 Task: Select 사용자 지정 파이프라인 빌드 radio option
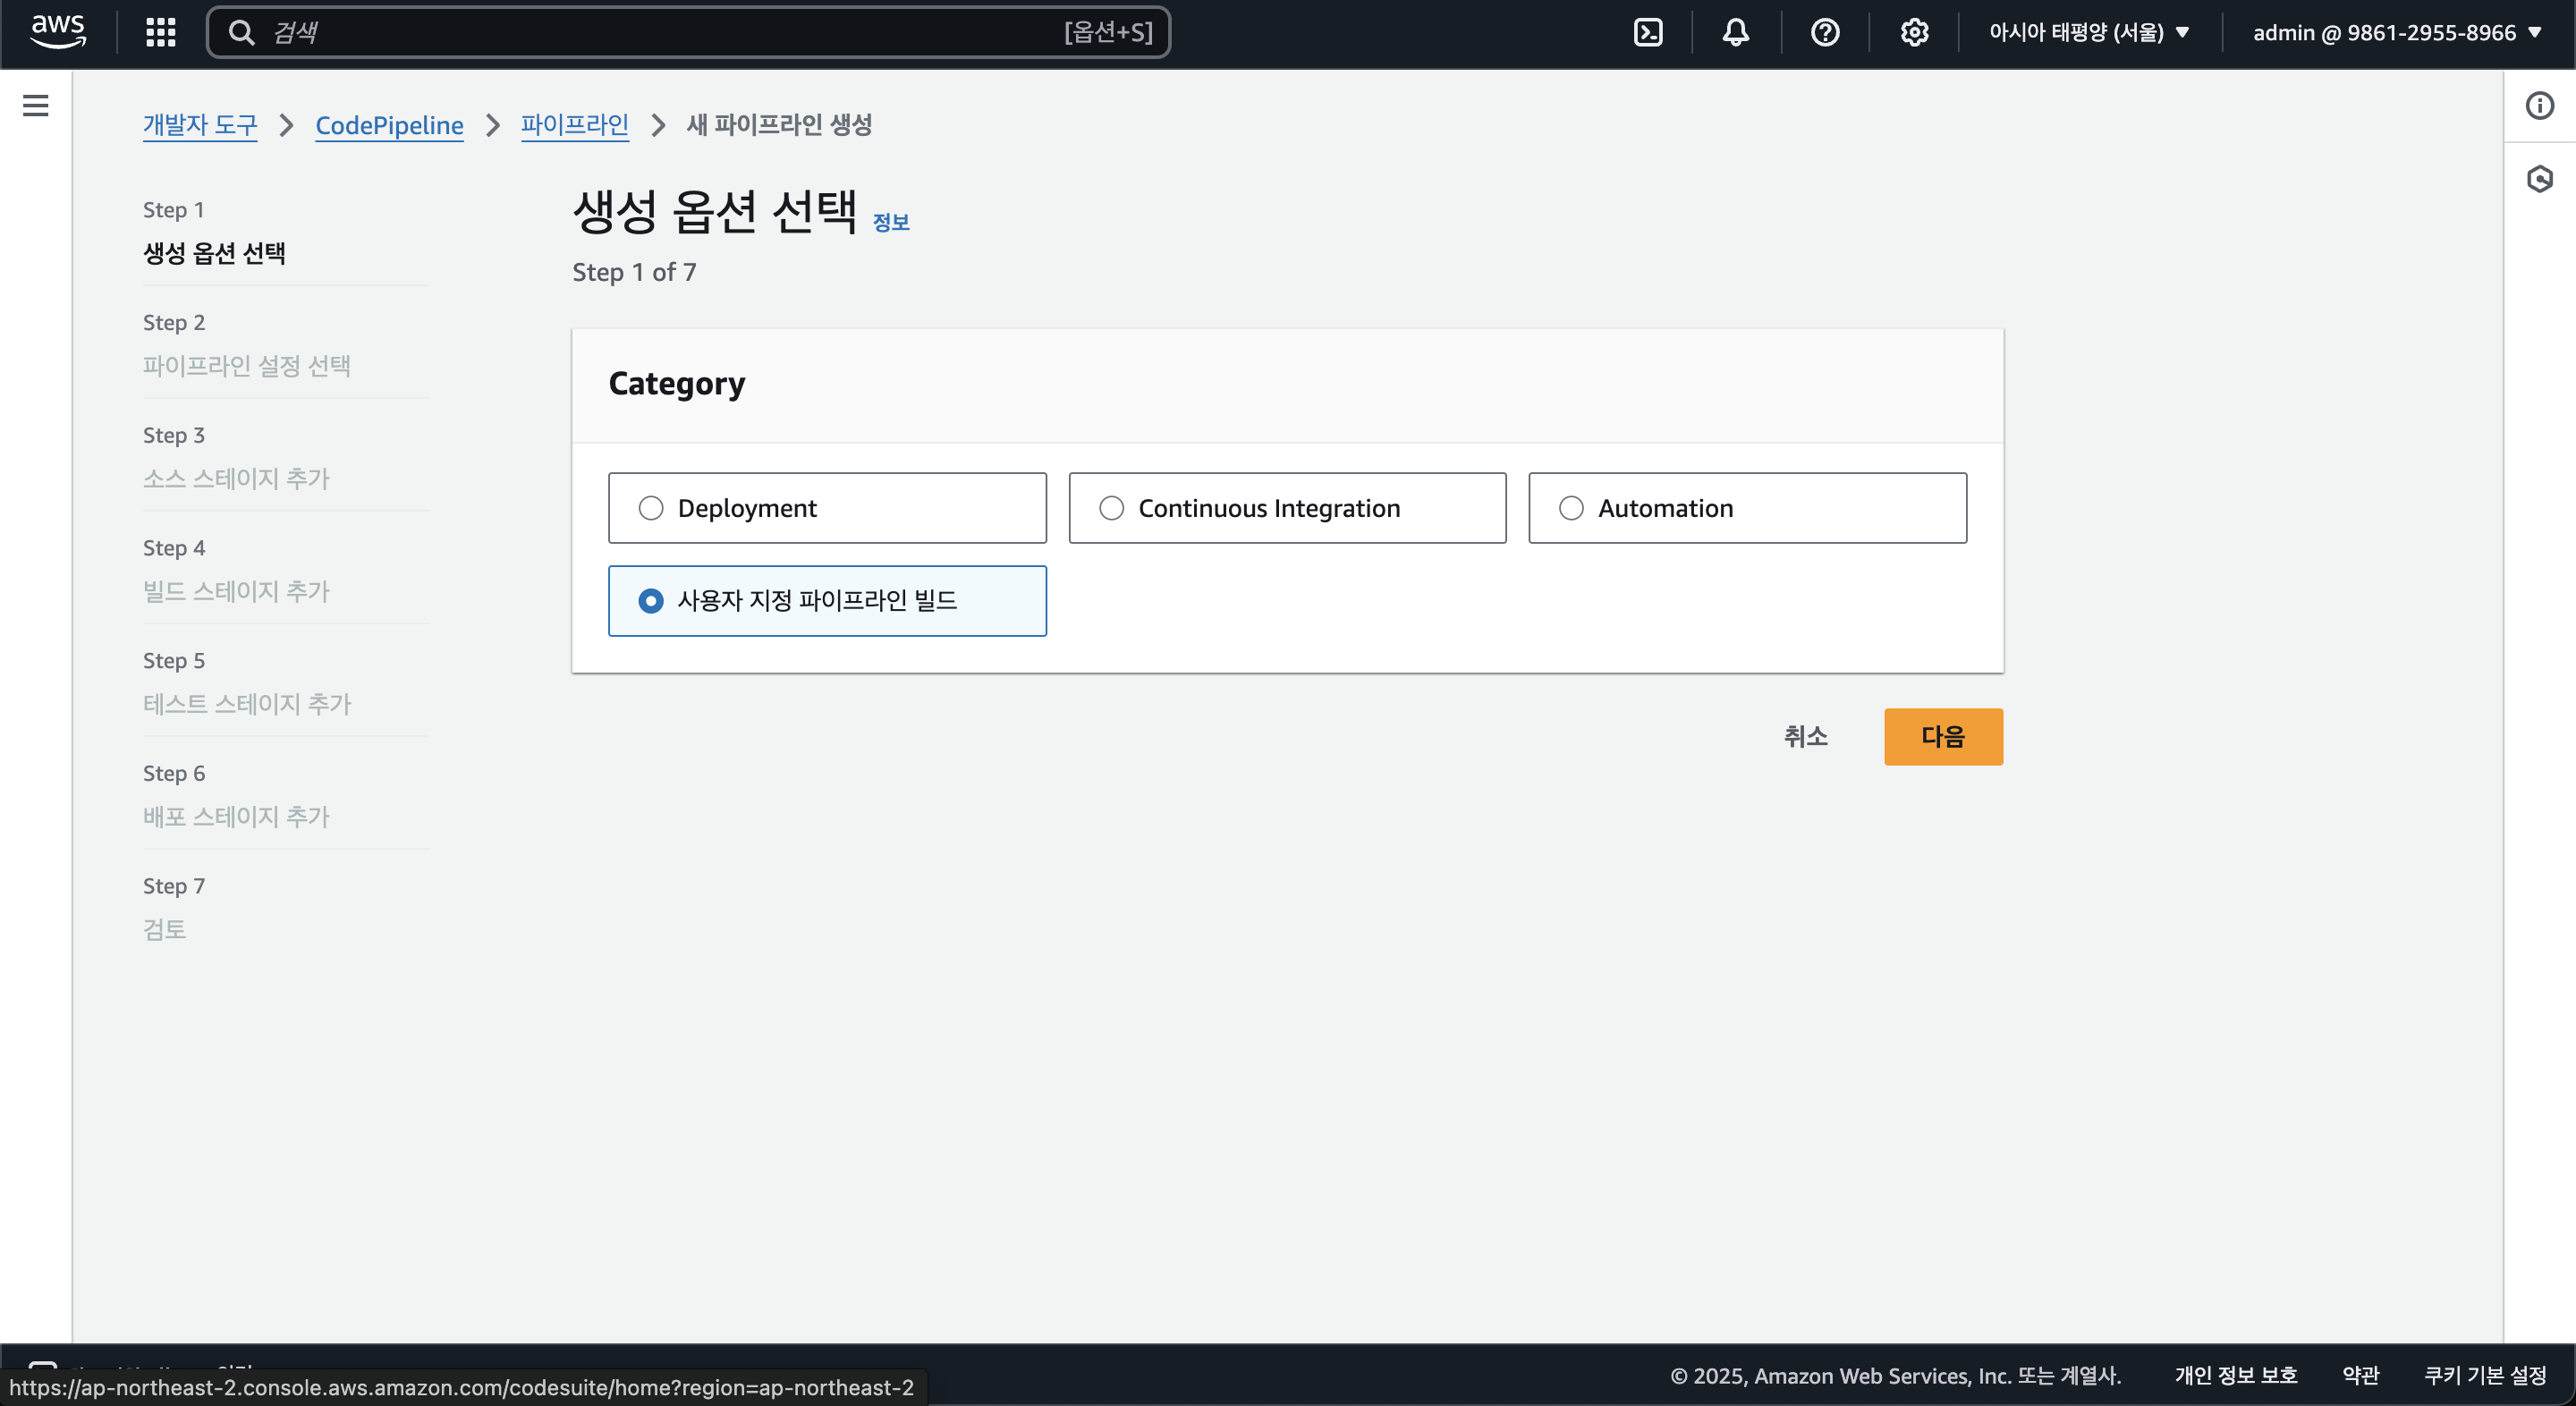coord(651,600)
